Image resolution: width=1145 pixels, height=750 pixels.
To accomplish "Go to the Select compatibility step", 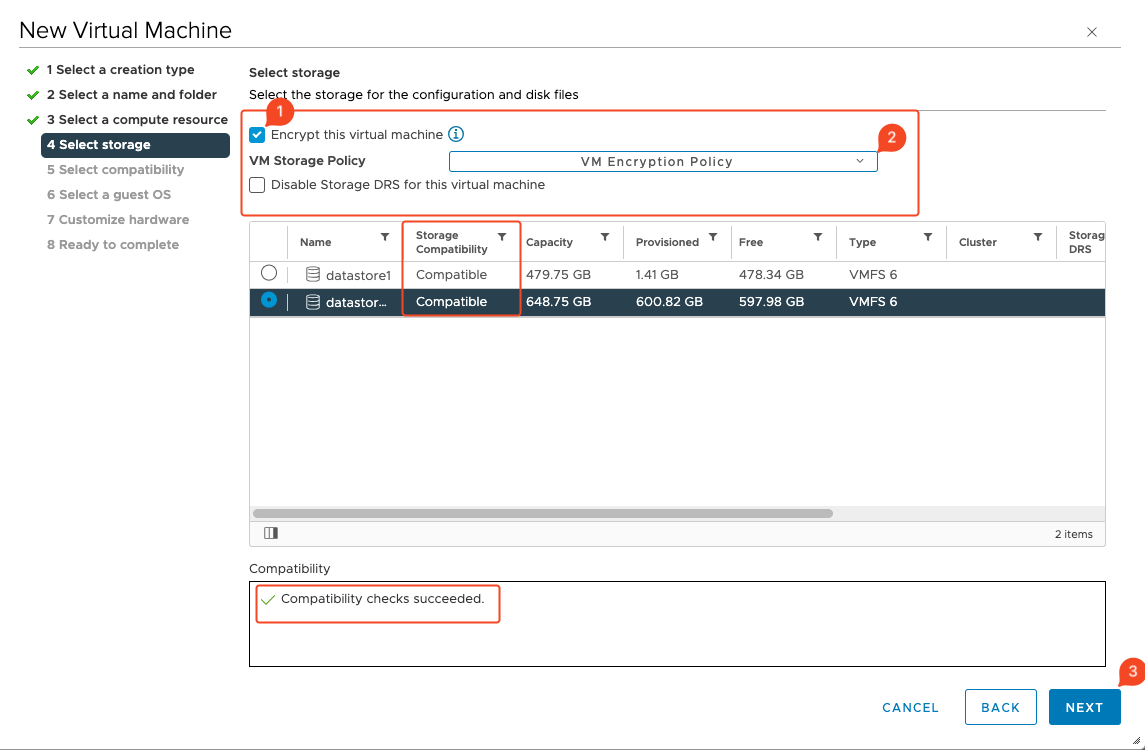I will coord(113,169).
